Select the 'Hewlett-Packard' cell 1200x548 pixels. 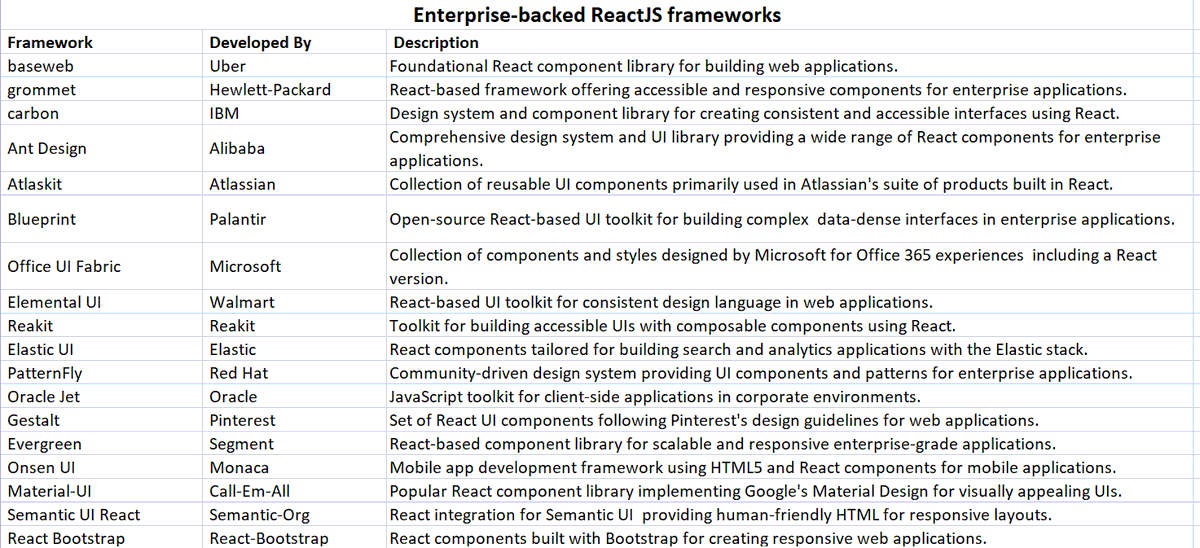[295, 89]
